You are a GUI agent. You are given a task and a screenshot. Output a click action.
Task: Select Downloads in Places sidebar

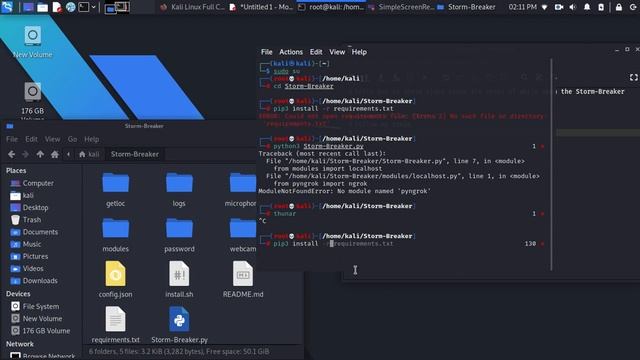(40, 281)
